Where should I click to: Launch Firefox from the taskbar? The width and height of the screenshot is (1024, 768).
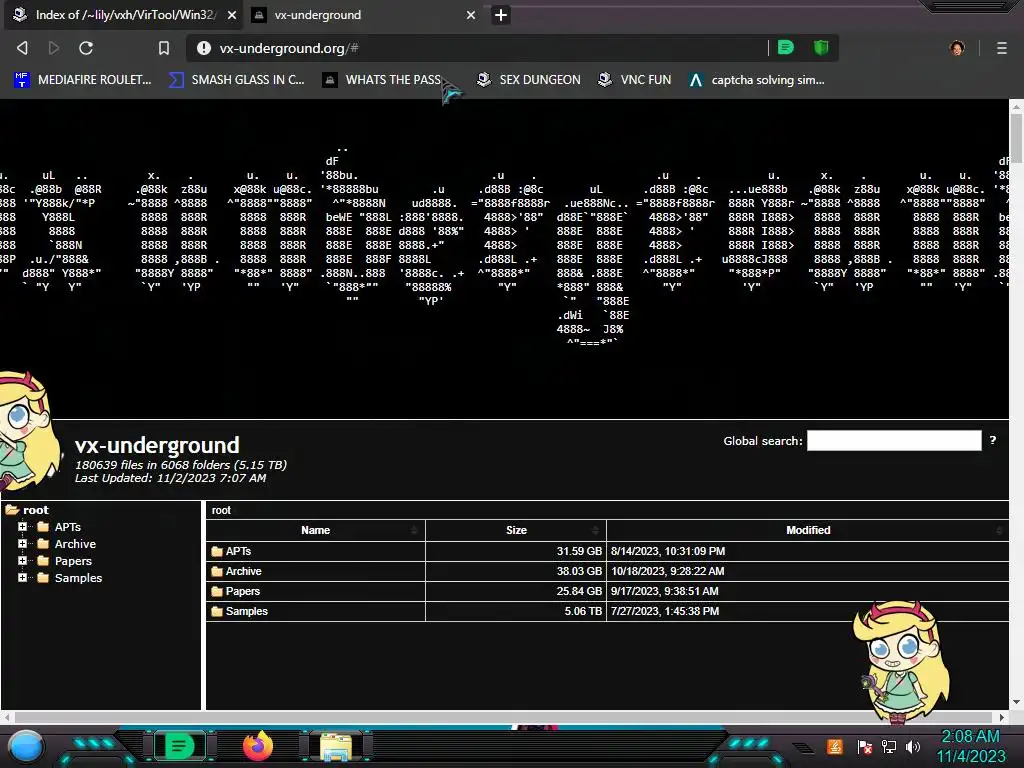coord(258,746)
